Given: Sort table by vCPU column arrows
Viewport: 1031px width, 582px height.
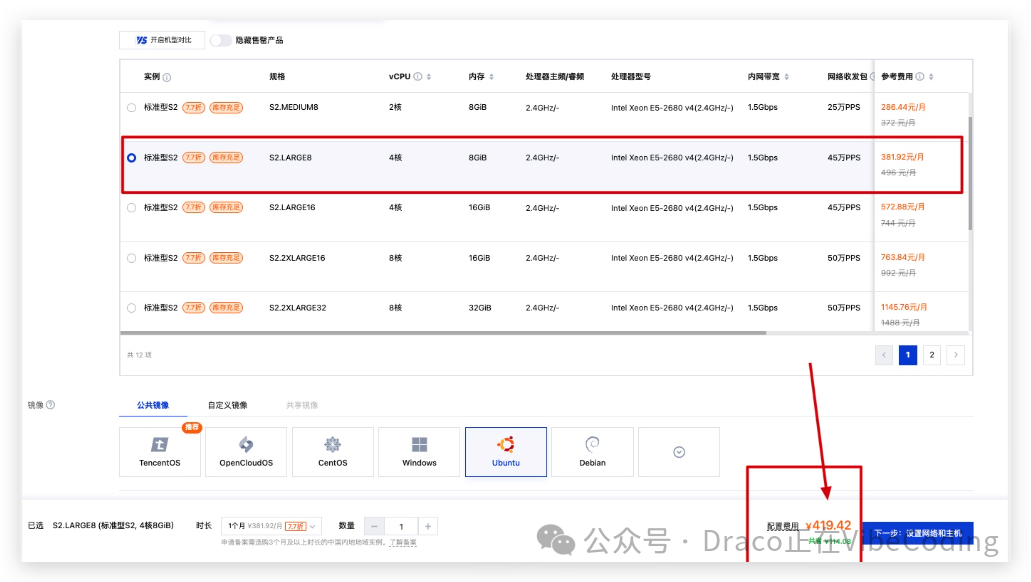Looking at the screenshot, I should click(x=429, y=77).
